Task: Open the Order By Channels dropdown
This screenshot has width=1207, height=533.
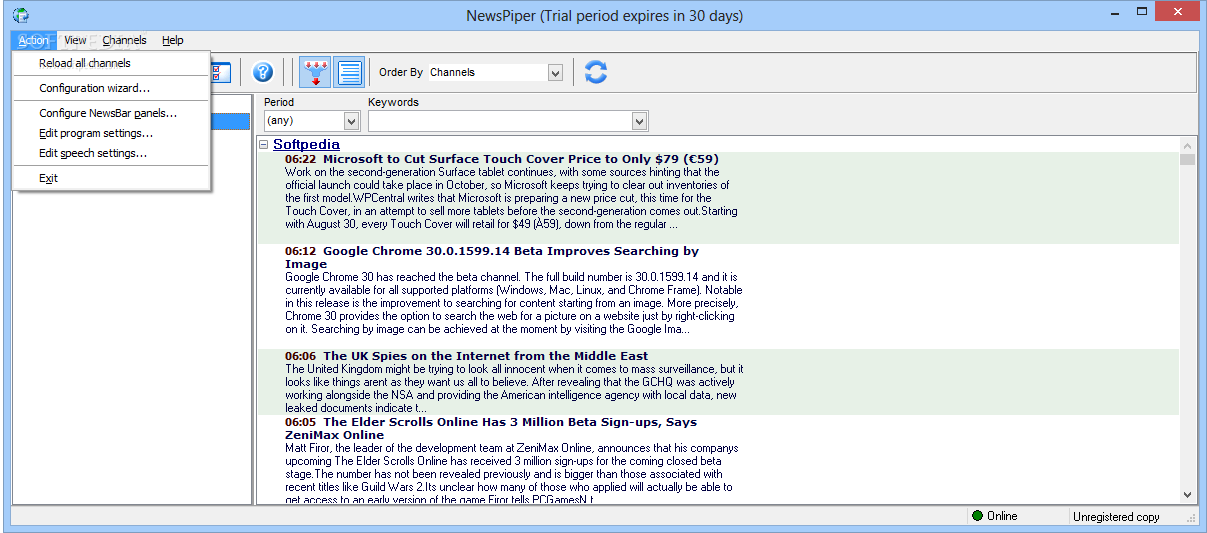Action: coord(555,72)
